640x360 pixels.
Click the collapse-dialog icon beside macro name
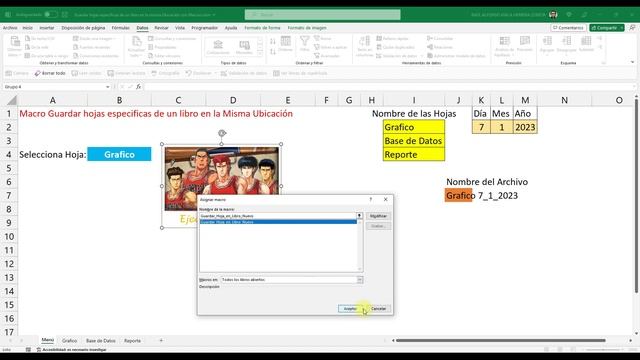(359, 216)
